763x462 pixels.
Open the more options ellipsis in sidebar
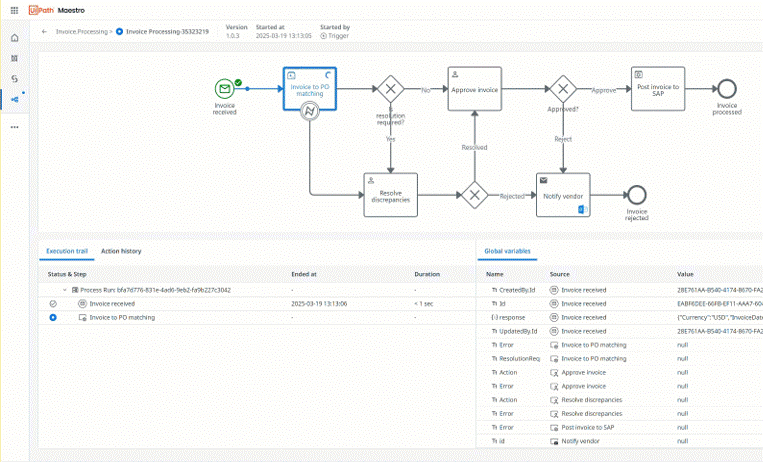point(14,127)
